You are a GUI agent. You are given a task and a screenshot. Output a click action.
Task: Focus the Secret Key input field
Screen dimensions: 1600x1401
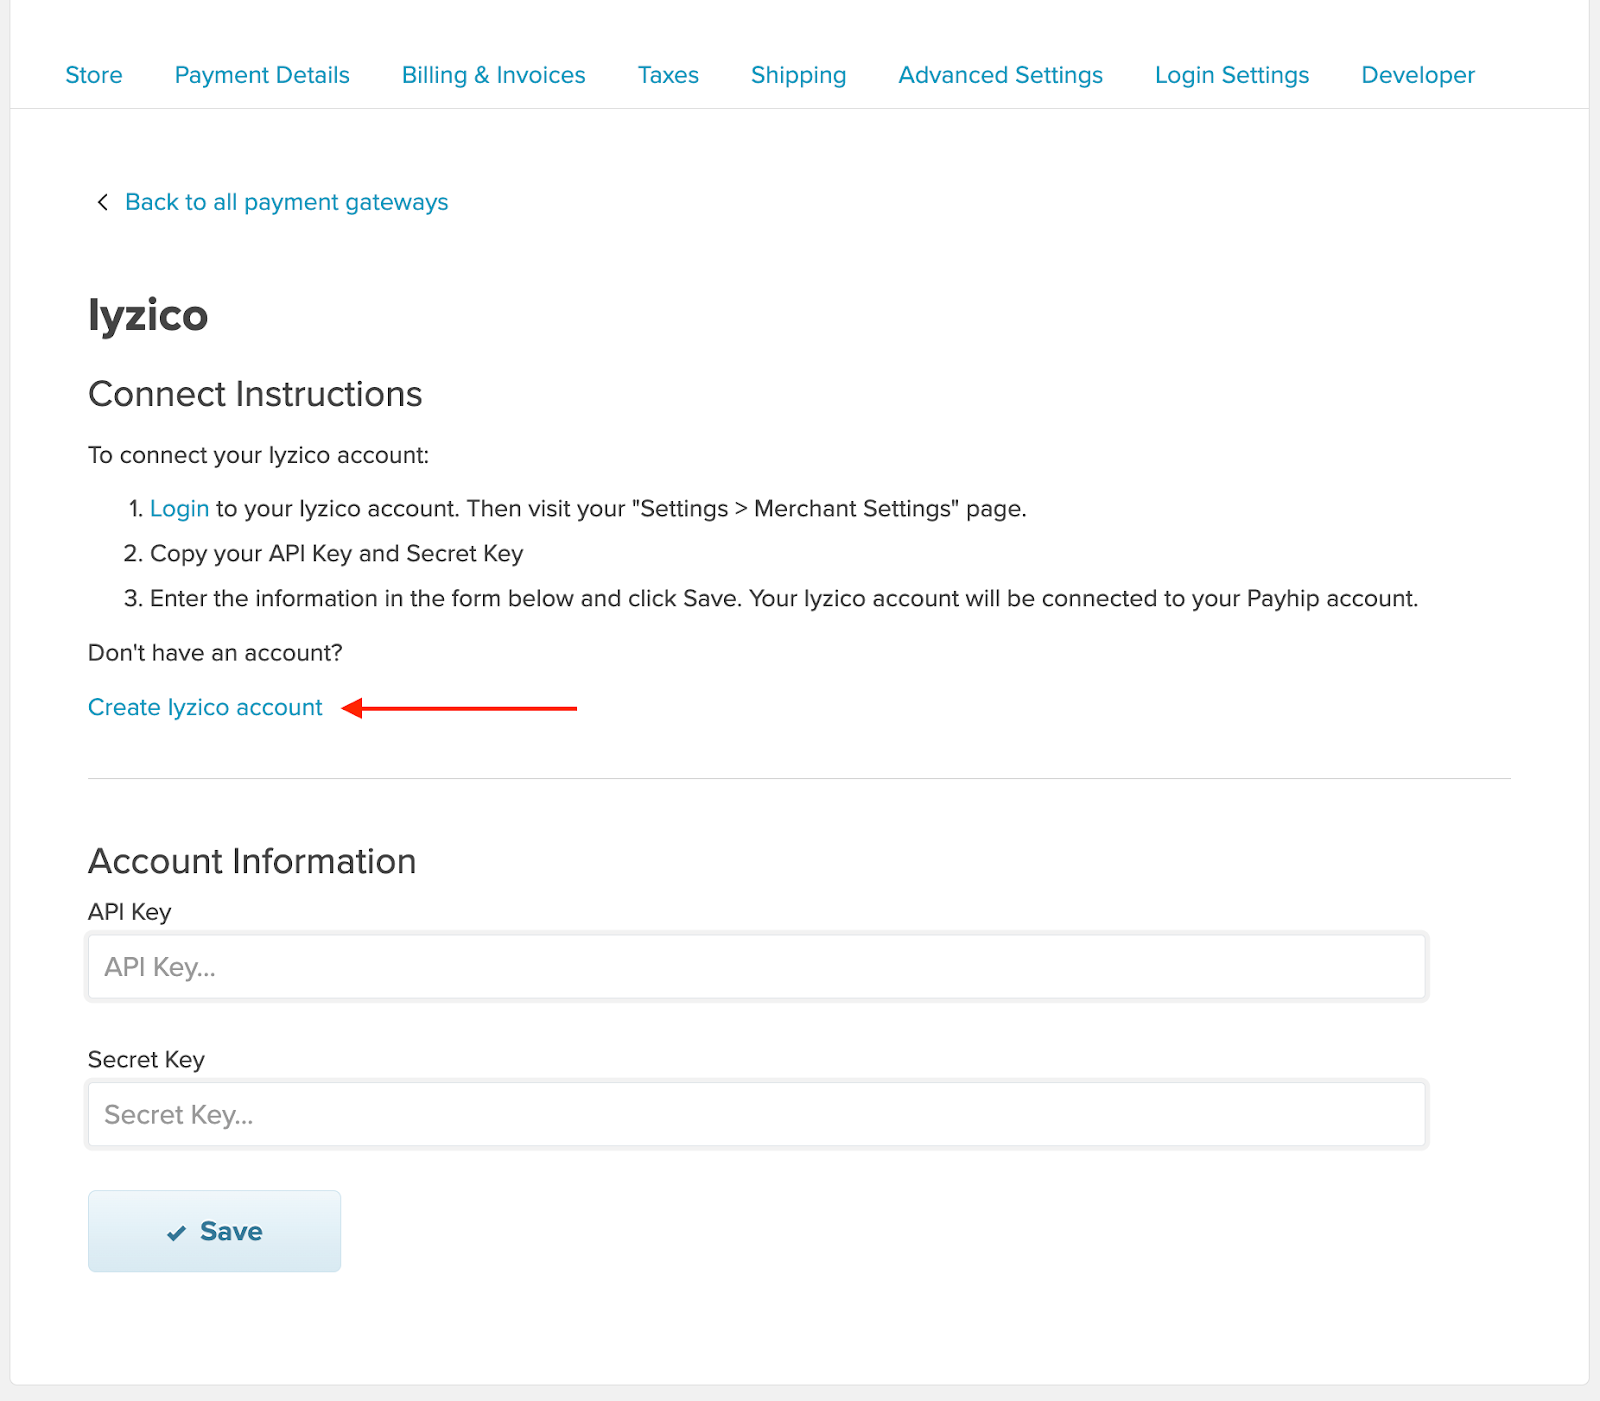(757, 1115)
